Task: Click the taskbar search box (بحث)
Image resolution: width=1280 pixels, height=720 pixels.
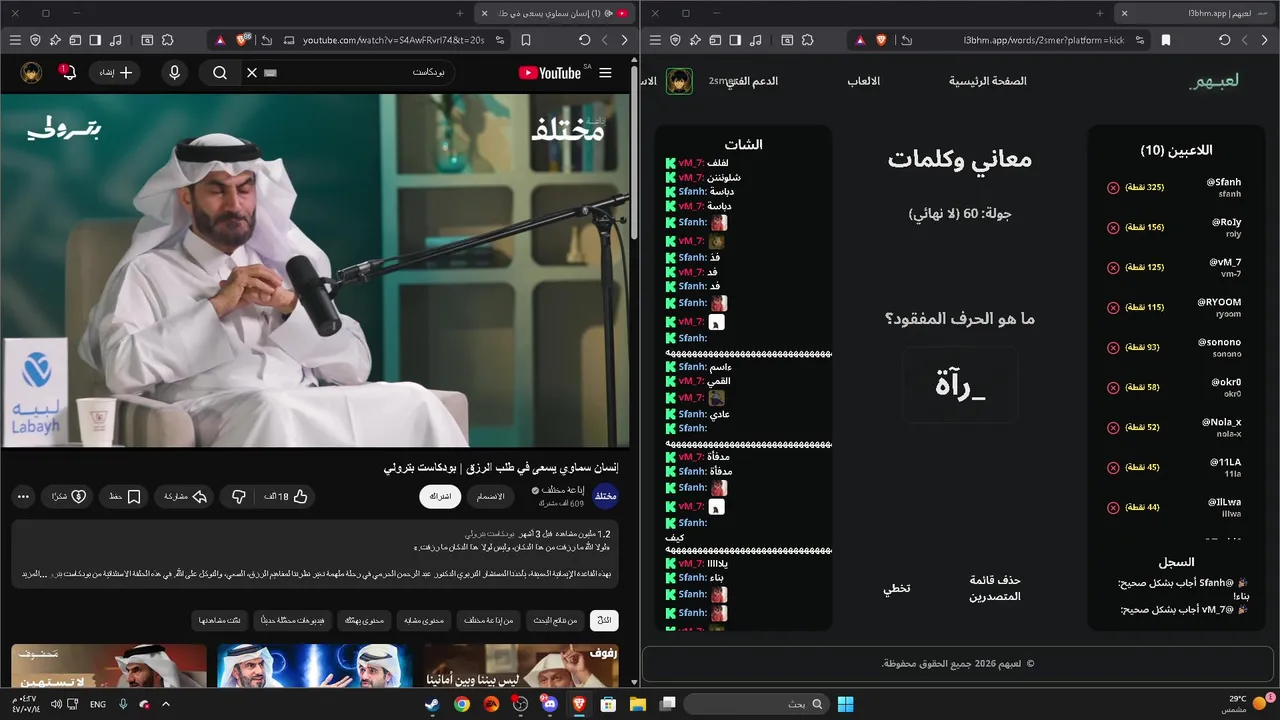Action: click(757, 704)
